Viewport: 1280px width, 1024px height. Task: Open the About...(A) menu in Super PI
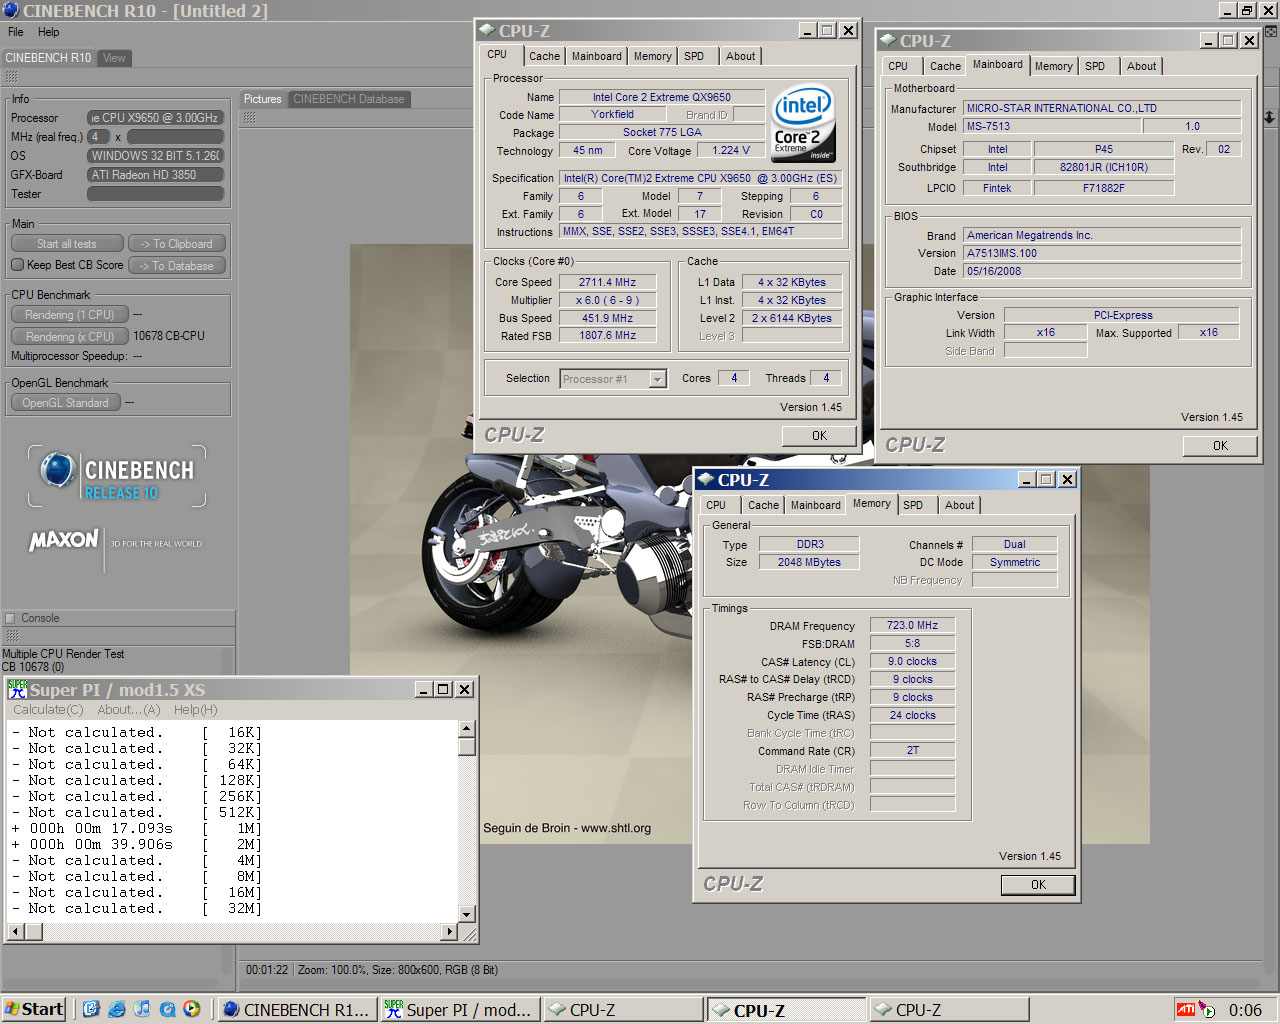pos(128,710)
